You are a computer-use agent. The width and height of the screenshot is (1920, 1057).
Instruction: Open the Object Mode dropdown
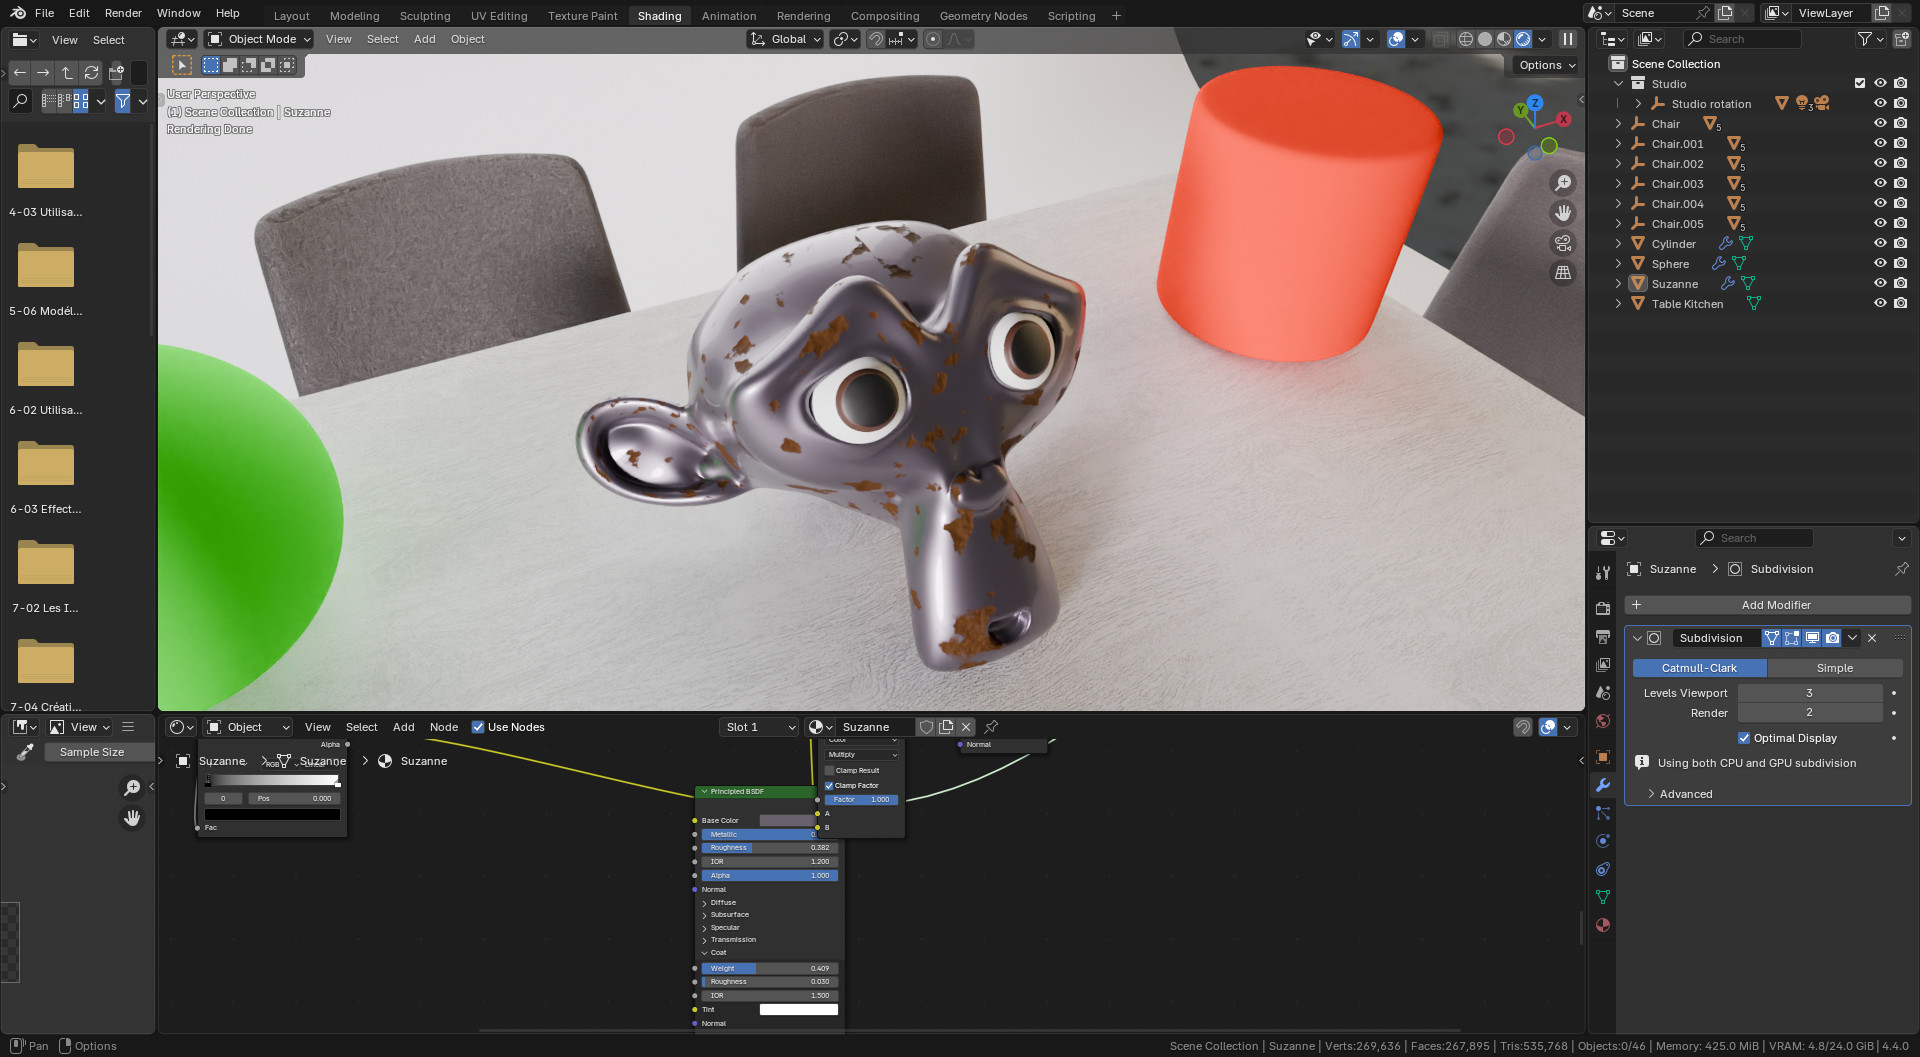(259, 39)
